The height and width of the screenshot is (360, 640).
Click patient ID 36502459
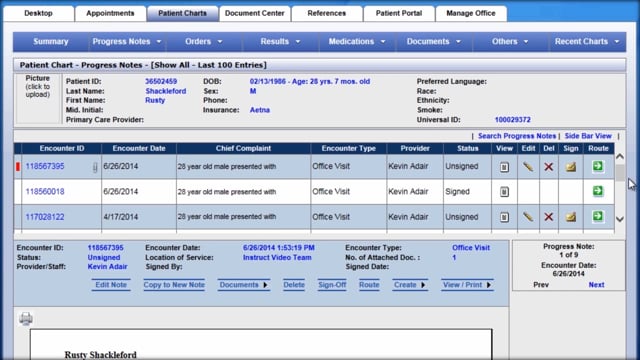point(161,82)
